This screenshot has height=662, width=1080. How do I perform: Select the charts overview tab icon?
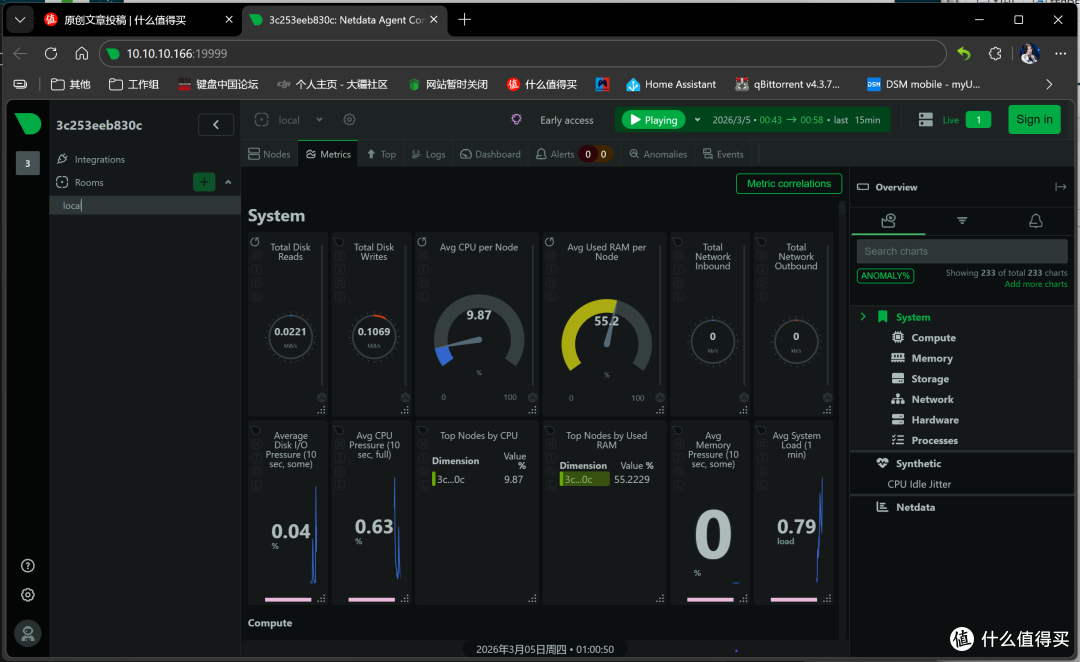point(889,220)
